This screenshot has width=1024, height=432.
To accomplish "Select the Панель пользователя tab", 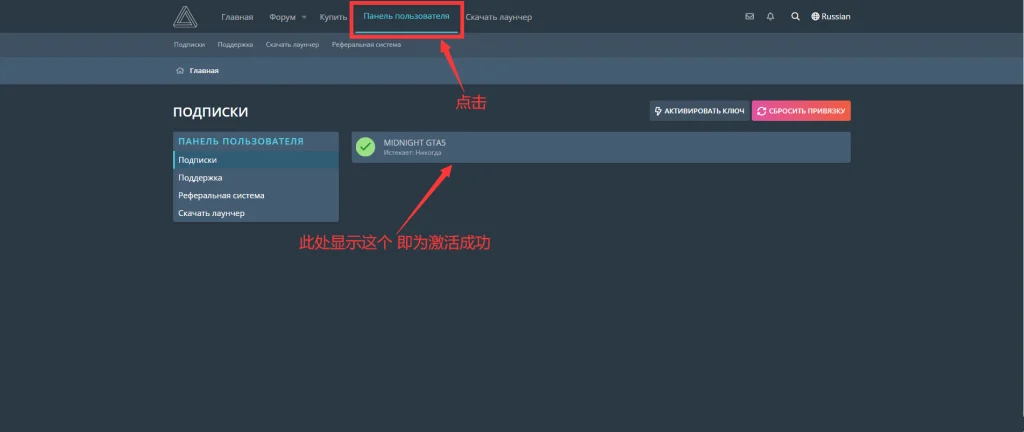I will 406,17.
